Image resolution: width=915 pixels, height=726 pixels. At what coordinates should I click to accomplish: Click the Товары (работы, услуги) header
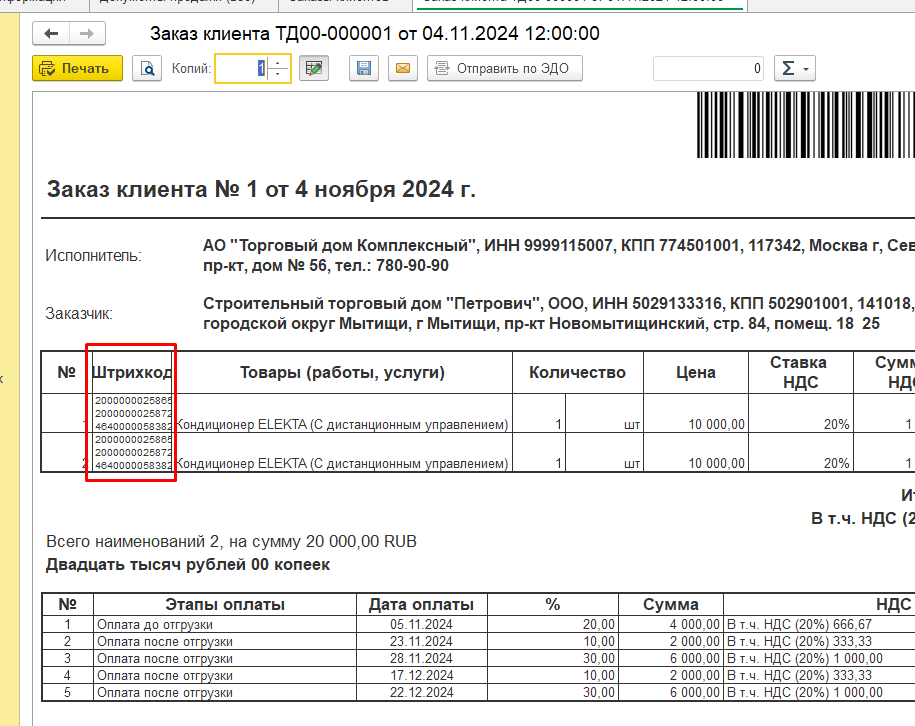click(x=343, y=372)
